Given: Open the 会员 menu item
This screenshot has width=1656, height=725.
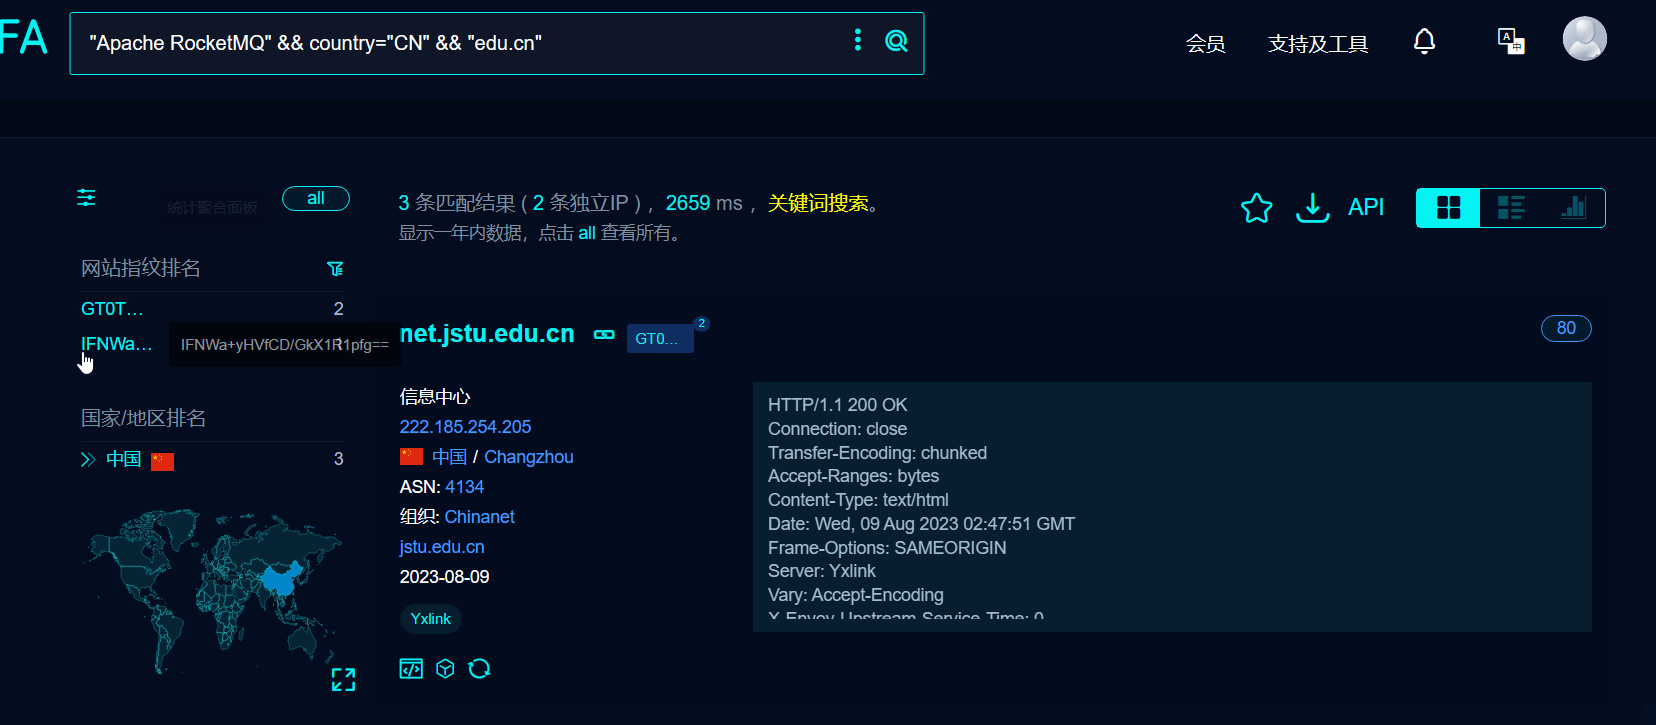Looking at the screenshot, I should point(1205,44).
